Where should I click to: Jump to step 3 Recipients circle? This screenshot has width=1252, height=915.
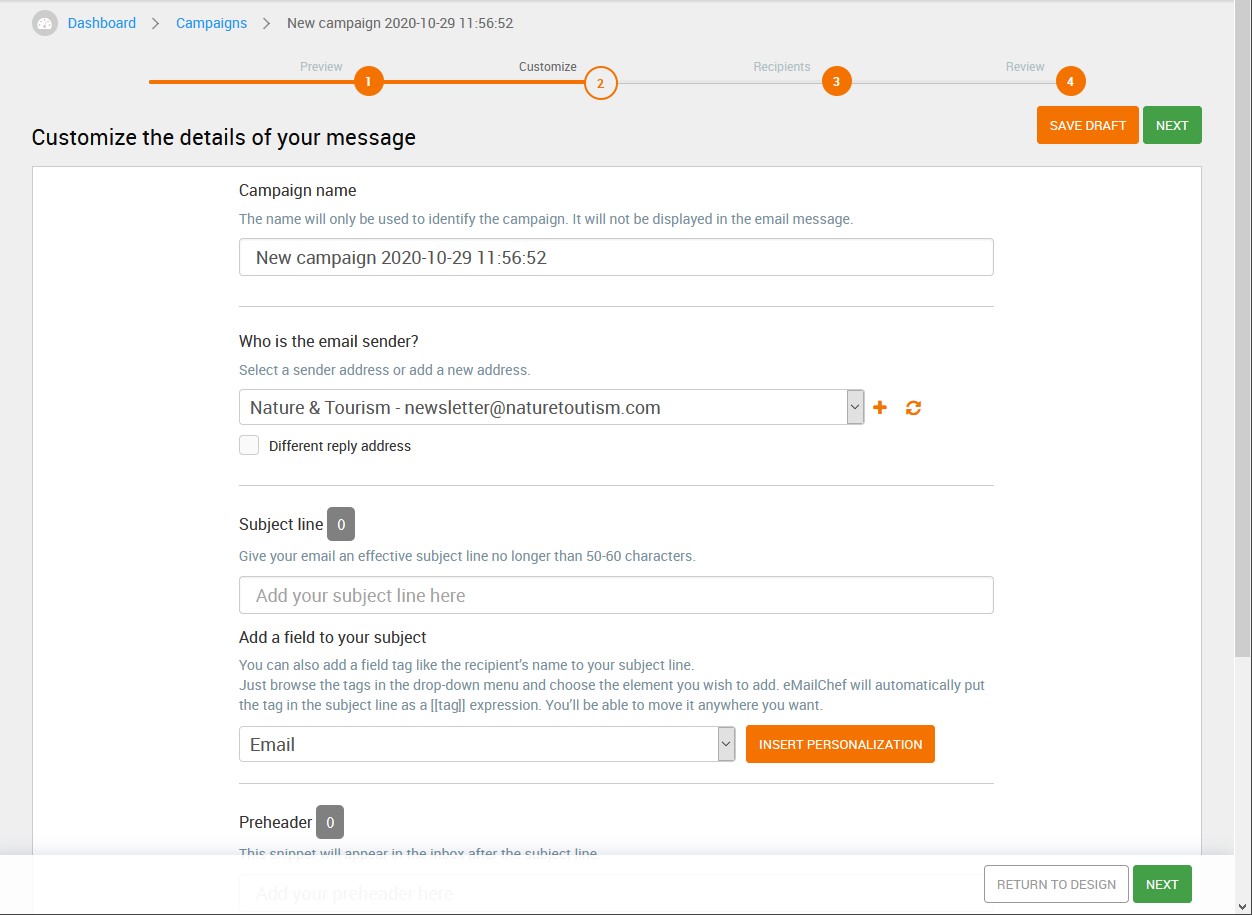[836, 82]
